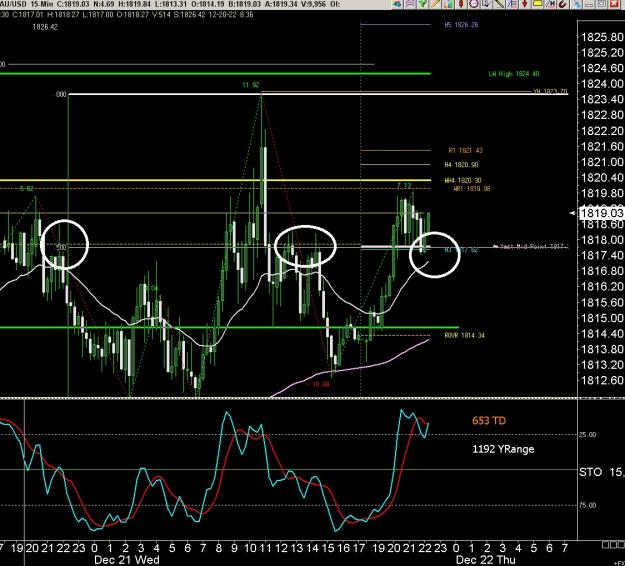Click the H4 1820.90 level label
The width and height of the screenshot is (625, 566).
point(461,165)
